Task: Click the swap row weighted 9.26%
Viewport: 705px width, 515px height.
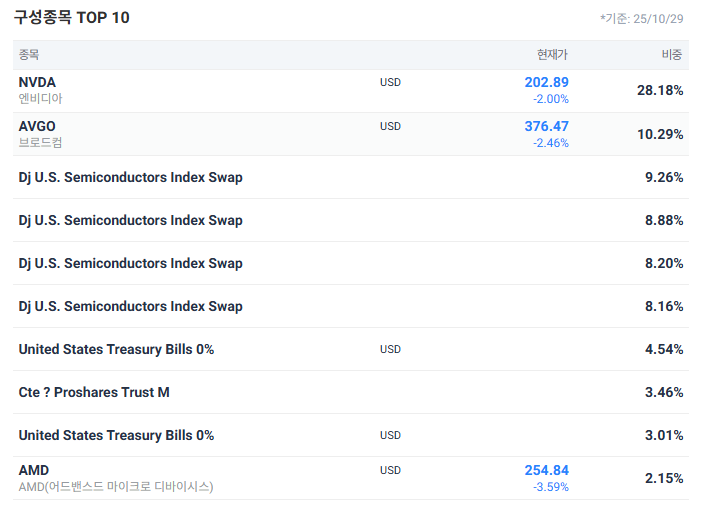Action: 351,177
